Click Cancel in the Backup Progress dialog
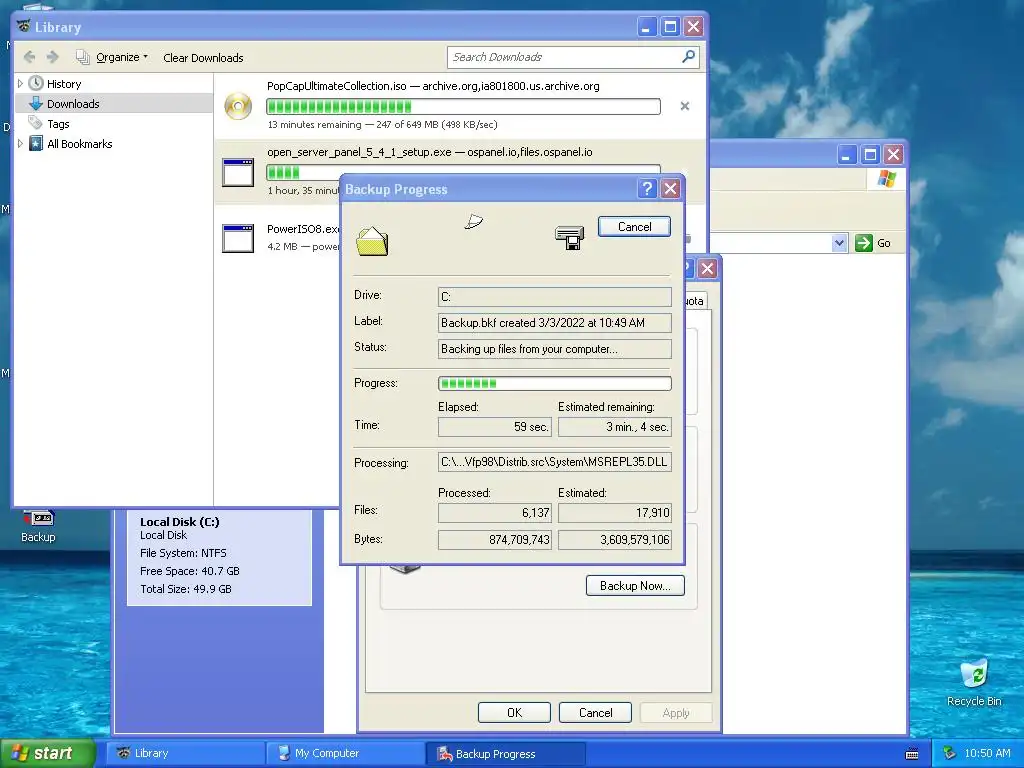The image size is (1024, 768). [x=634, y=227]
